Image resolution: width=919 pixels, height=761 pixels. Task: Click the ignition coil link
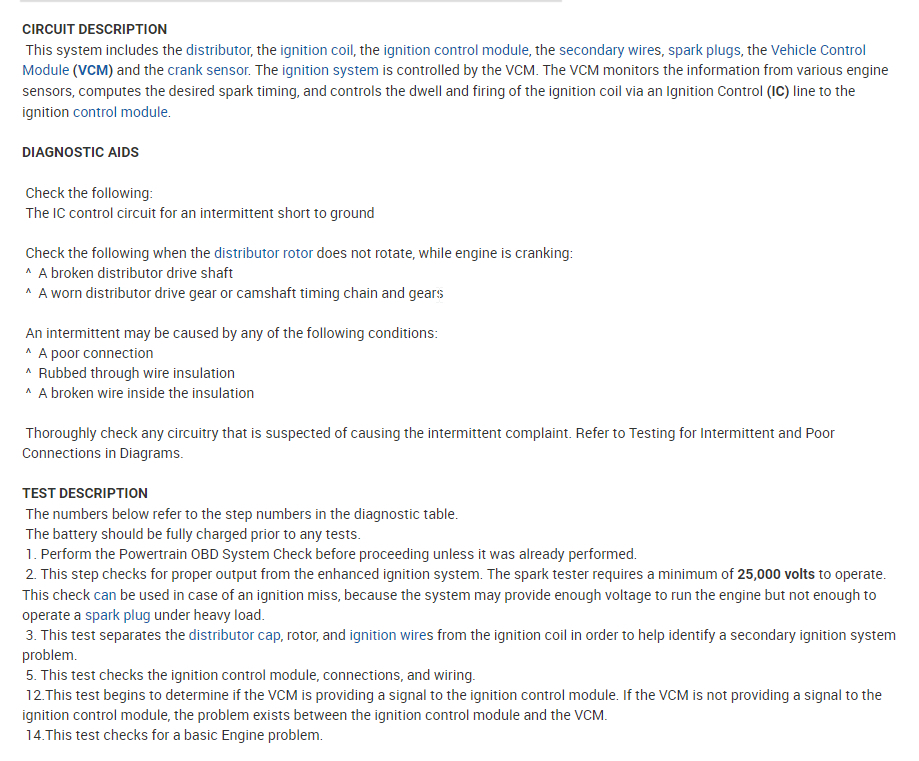click(316, 50)
